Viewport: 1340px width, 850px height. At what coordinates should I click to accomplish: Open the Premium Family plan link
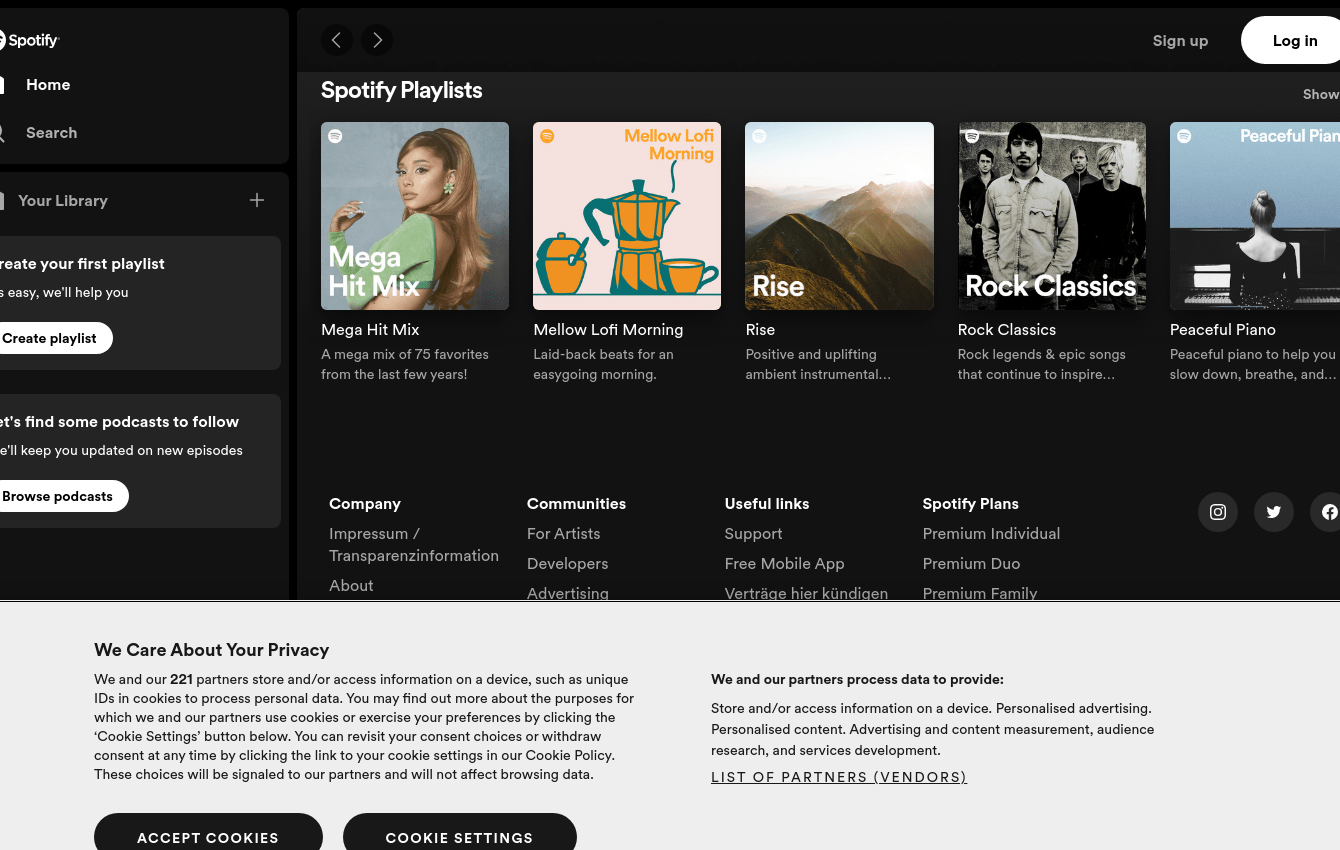pos(980,592)
